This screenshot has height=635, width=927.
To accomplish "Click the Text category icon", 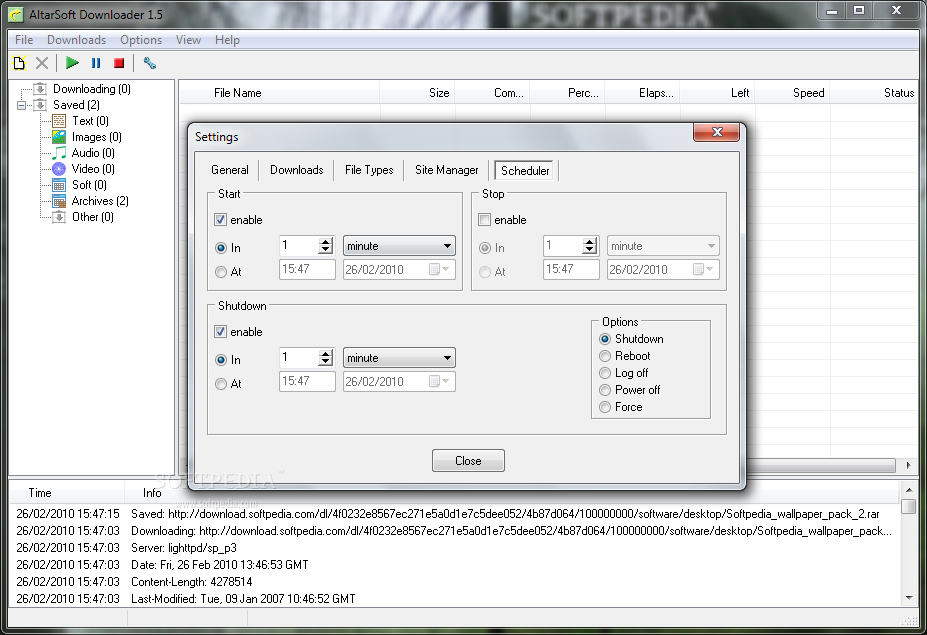I will [x=59, y=121].
